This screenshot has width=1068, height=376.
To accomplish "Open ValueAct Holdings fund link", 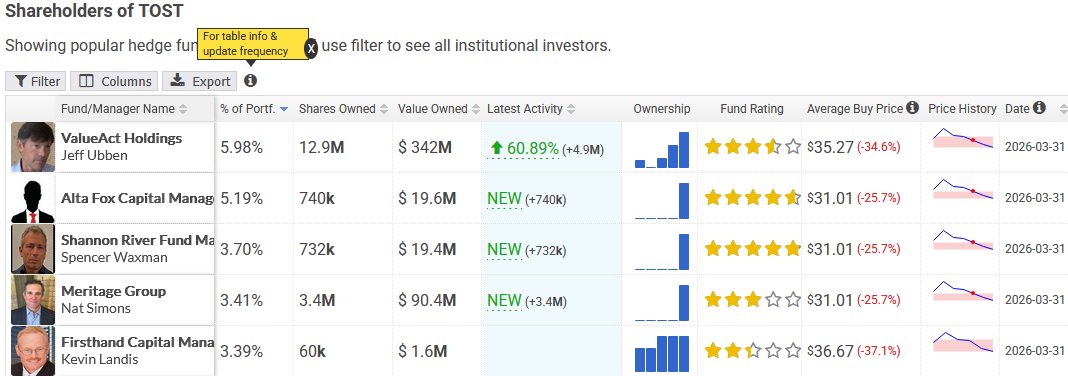I will 121,138.
